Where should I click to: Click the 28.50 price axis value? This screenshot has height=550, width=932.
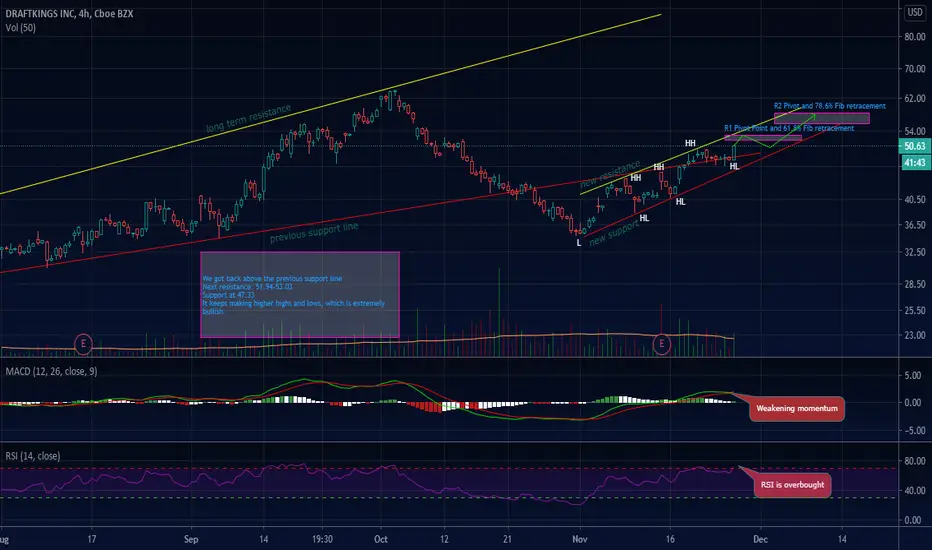tap(915, 284)
